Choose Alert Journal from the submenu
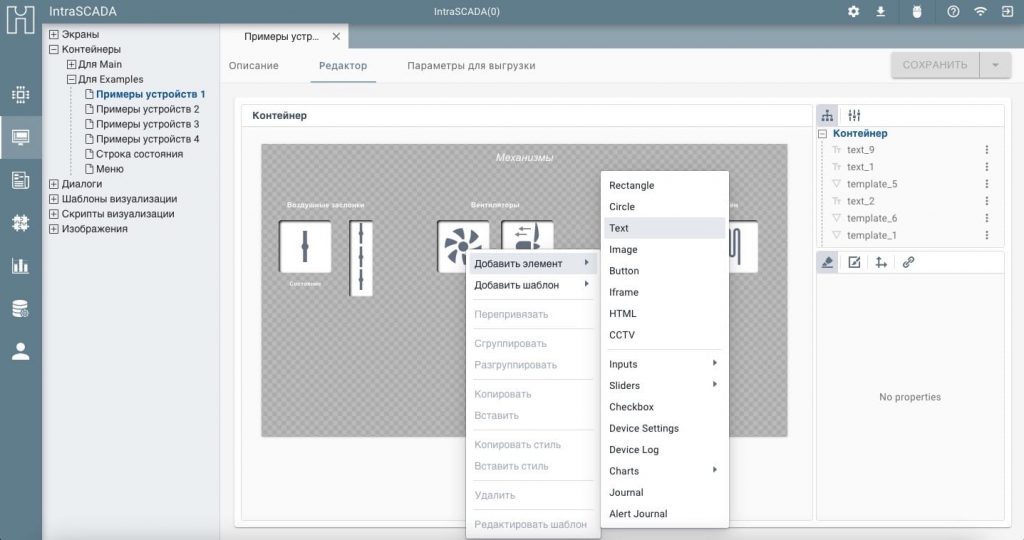1024x540 pixels. click(x=664, y=514)
